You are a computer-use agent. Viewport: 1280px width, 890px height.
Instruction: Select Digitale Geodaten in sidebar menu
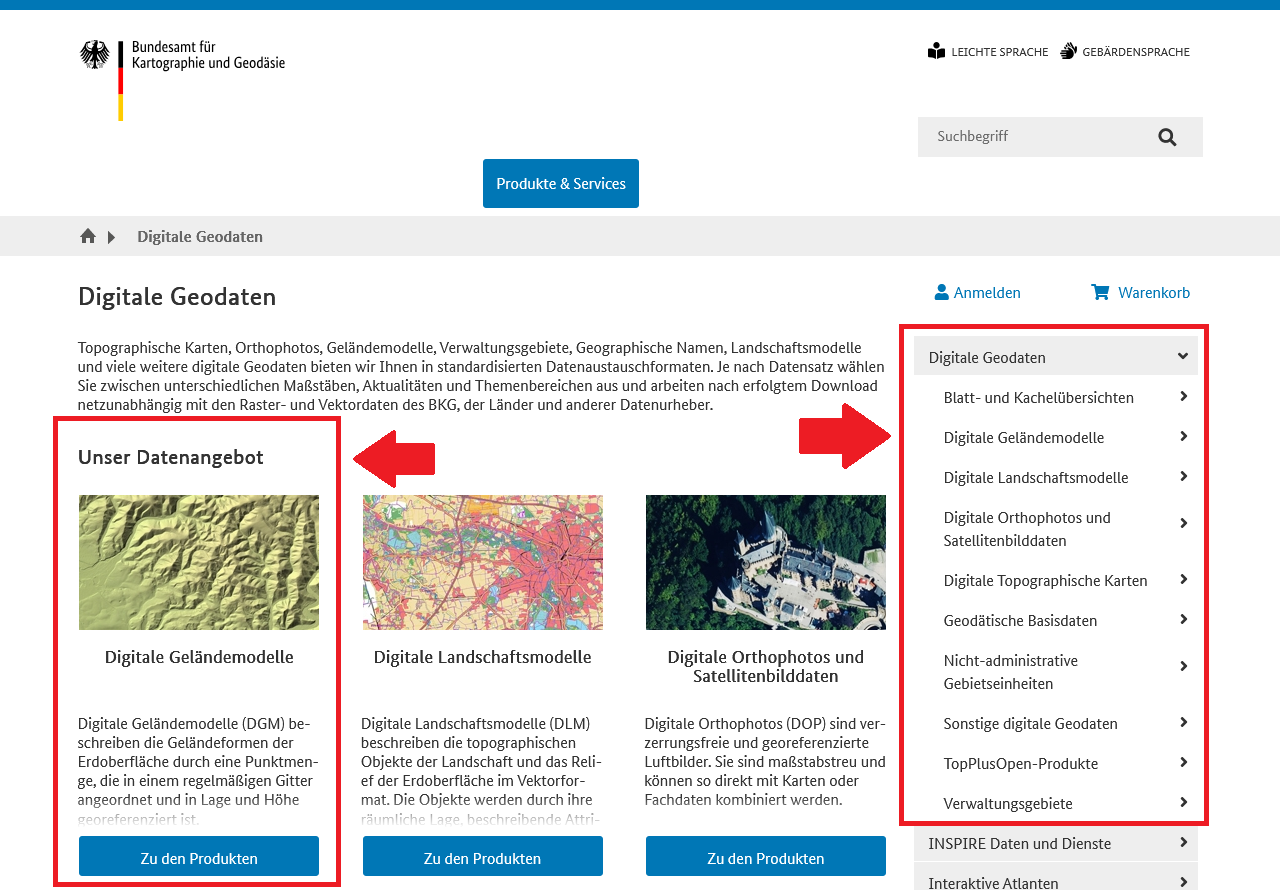click(x=987, y=357)
